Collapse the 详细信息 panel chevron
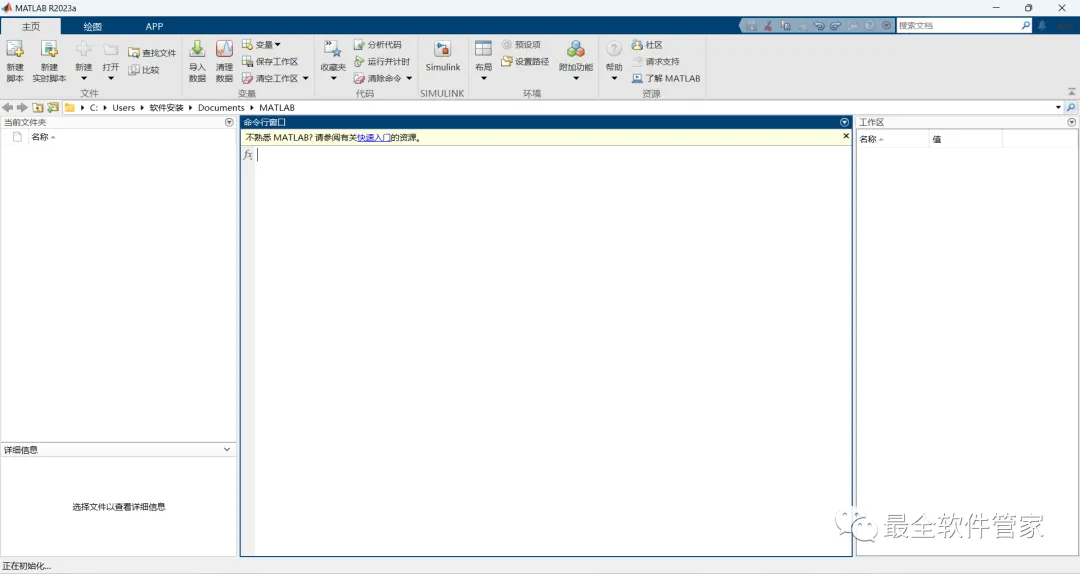The width and height of the screenshot is (1080, 574). [227, 449]
